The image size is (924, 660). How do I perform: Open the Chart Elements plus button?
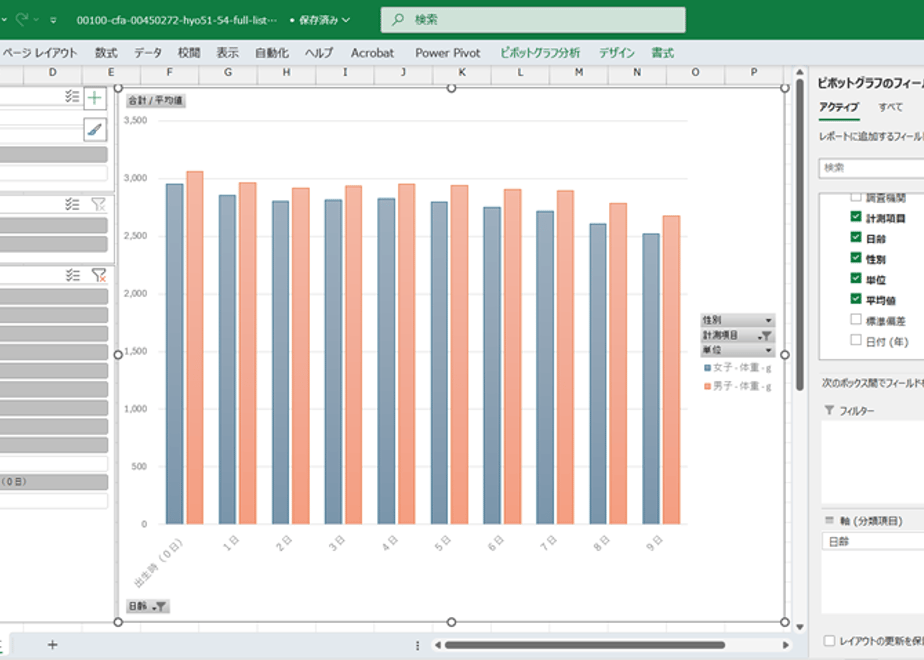click(x=95, y=98)
